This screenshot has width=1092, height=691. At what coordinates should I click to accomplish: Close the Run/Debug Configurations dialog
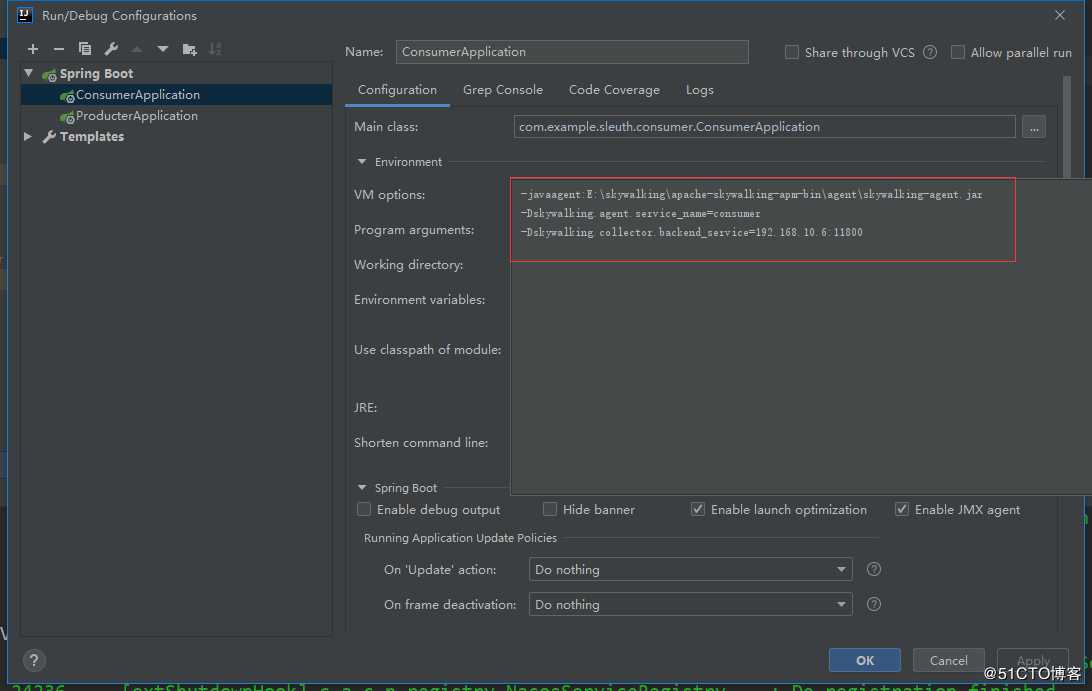(x=1059, y=15)
